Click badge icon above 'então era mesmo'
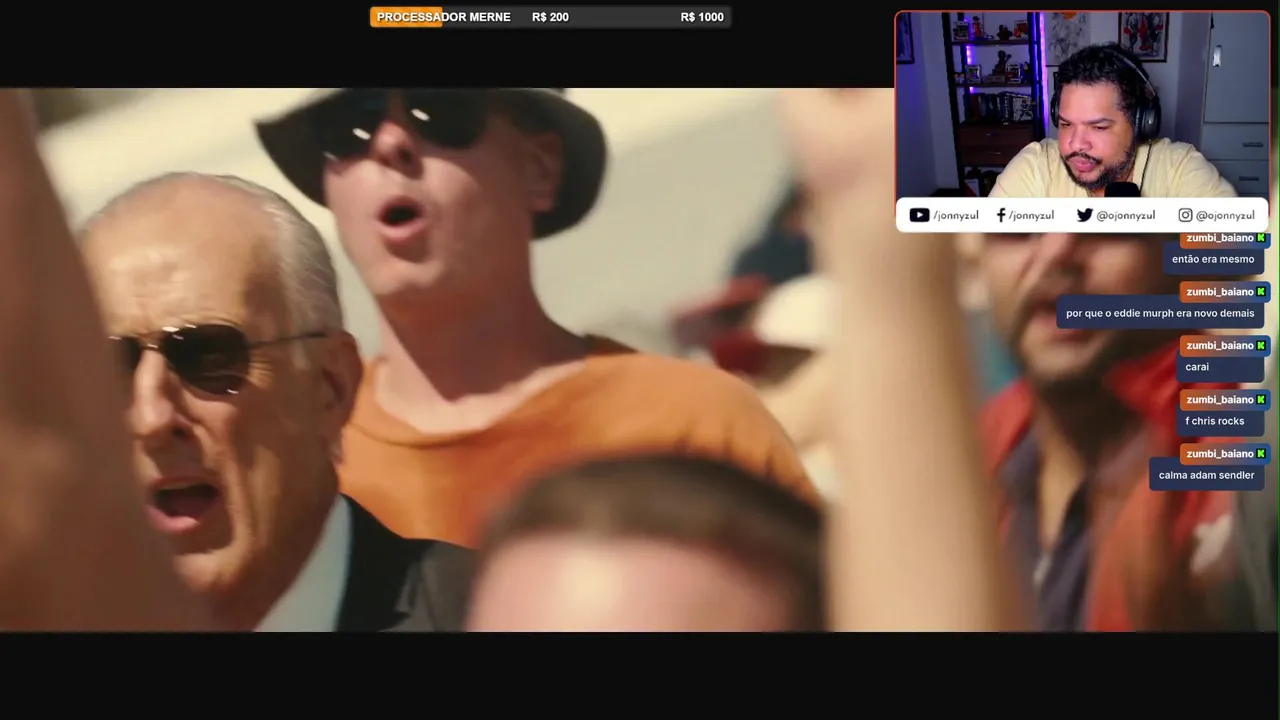The image size is (1280, 720). [1261, 238]
